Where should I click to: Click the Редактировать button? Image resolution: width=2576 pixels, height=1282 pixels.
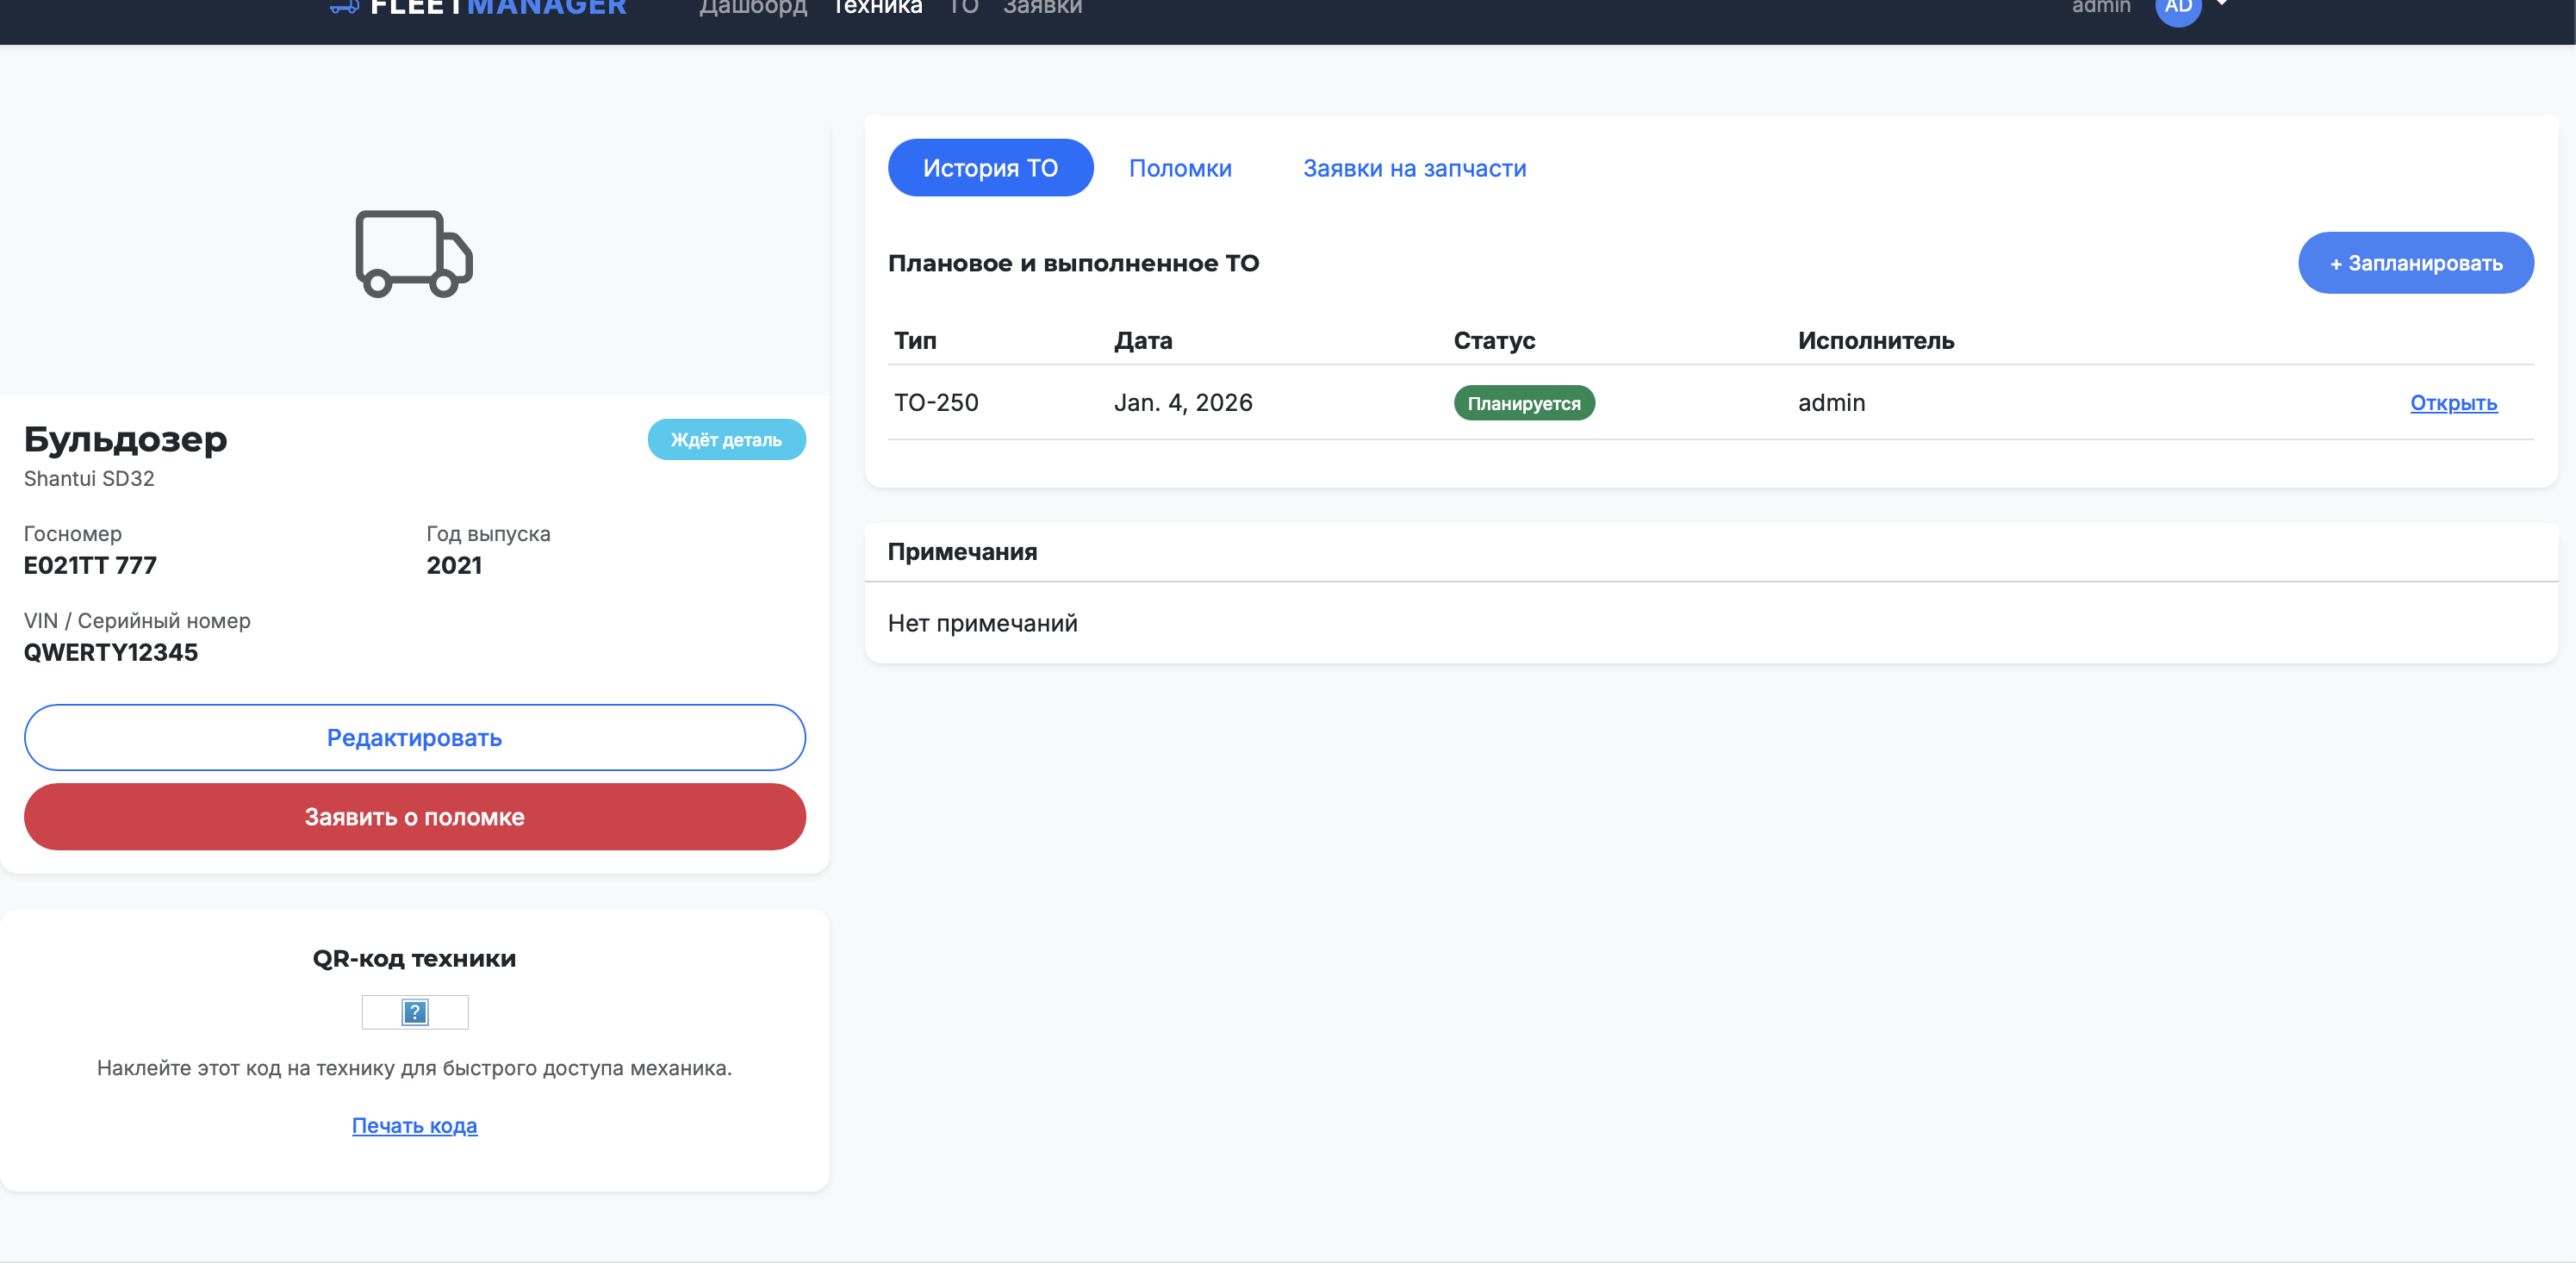414,737
